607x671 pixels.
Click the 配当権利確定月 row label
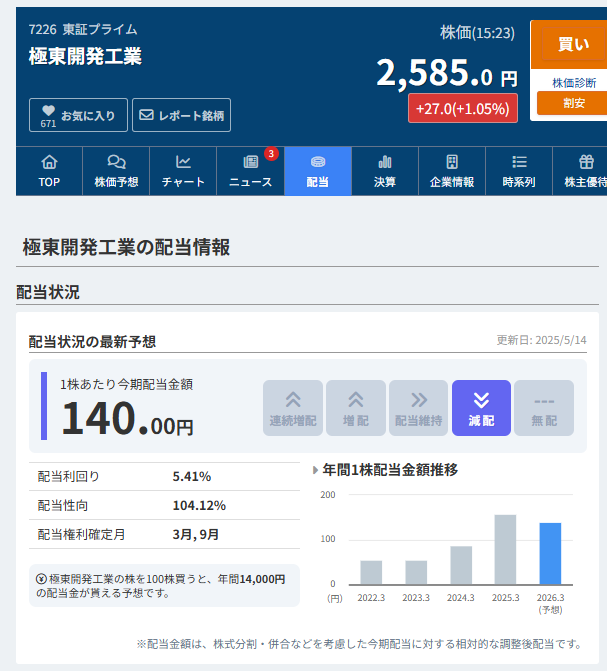pyautogui.click(x=81, y=534)
